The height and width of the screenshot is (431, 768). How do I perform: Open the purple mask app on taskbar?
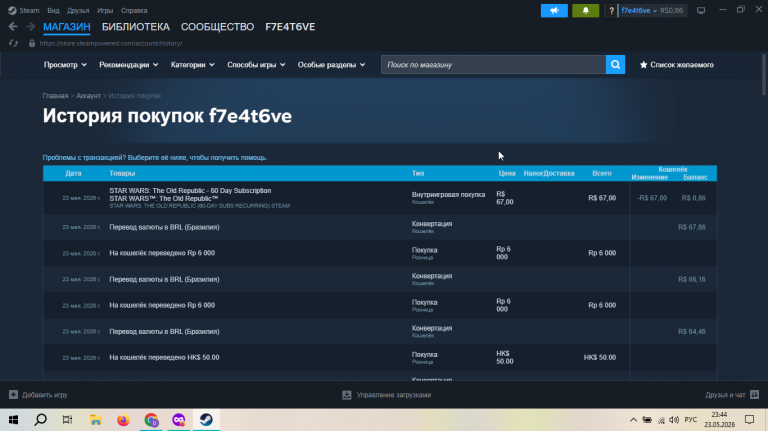coord(179,420)
